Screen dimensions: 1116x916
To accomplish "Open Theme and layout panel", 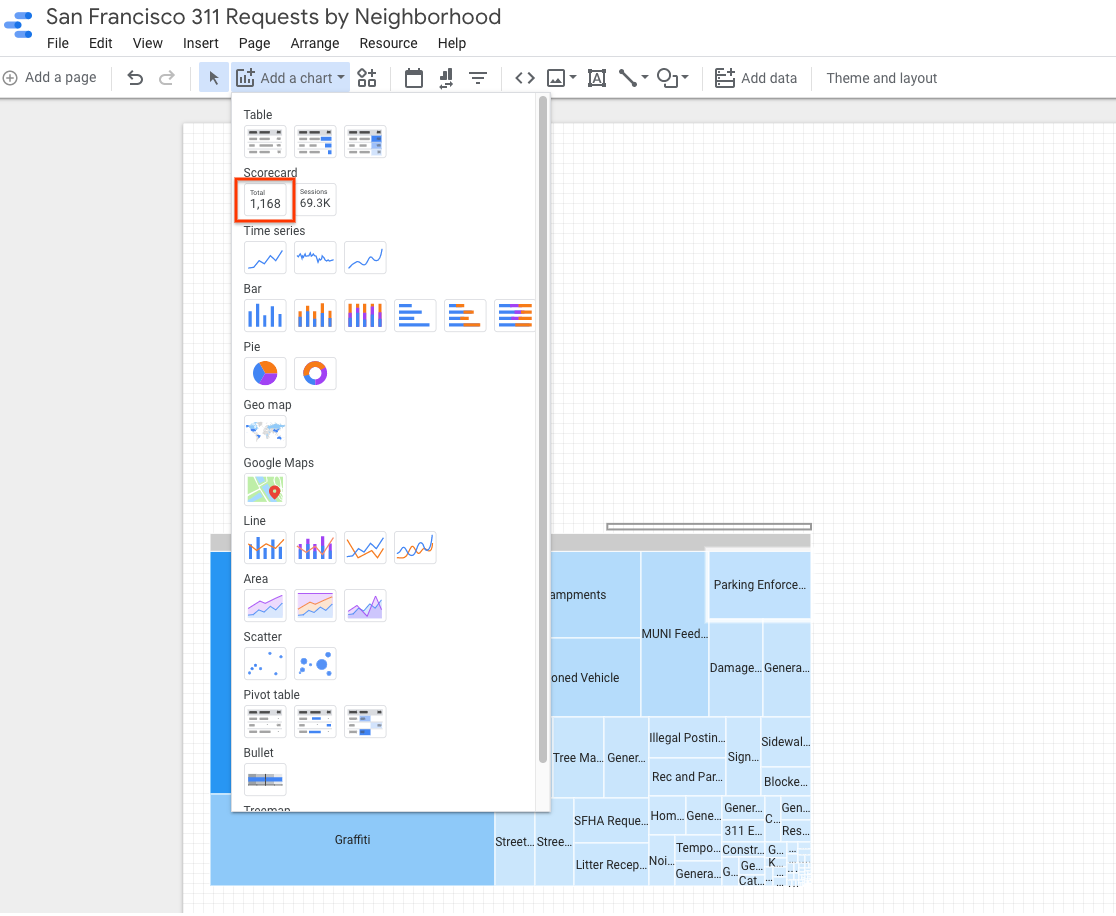I will coord(881,78).
